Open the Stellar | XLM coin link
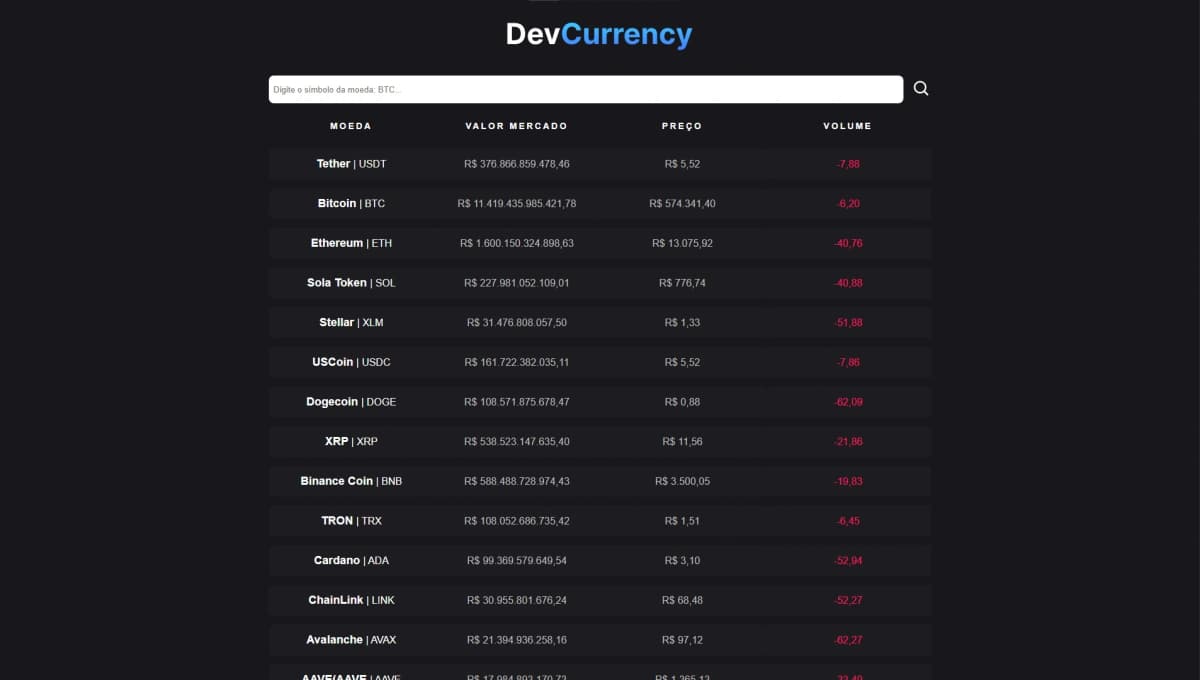 (x=351, y=322)
